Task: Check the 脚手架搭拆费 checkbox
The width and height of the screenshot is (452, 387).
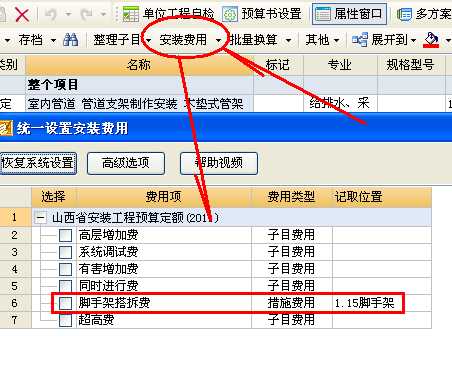Action: pyautogui.click(x=65, y=303)
